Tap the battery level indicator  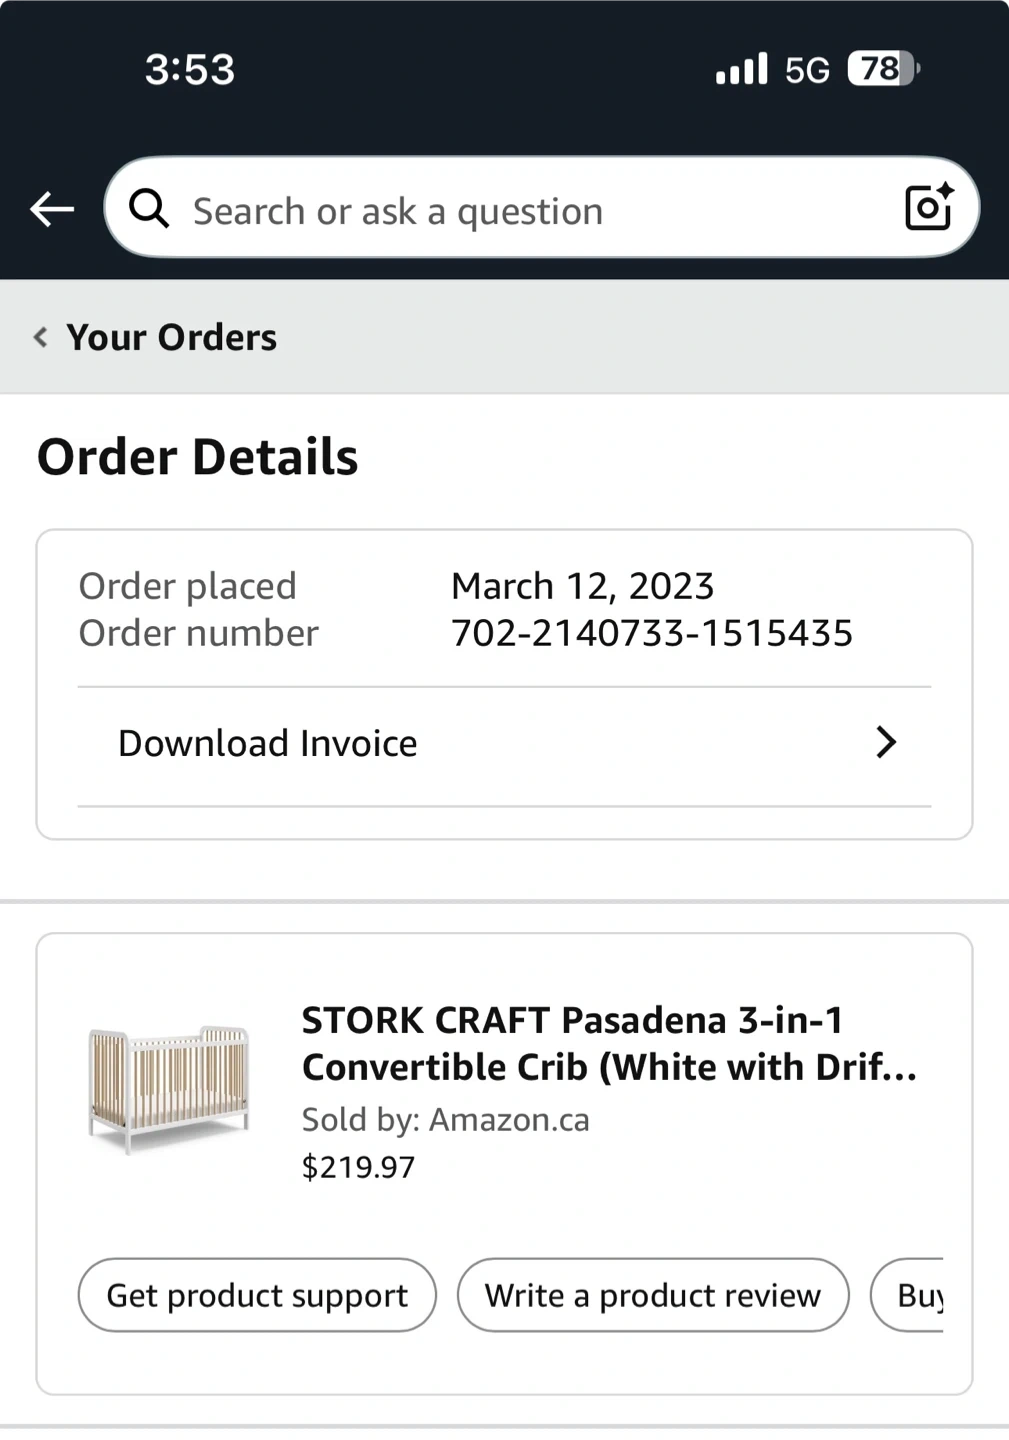[883, 69]
